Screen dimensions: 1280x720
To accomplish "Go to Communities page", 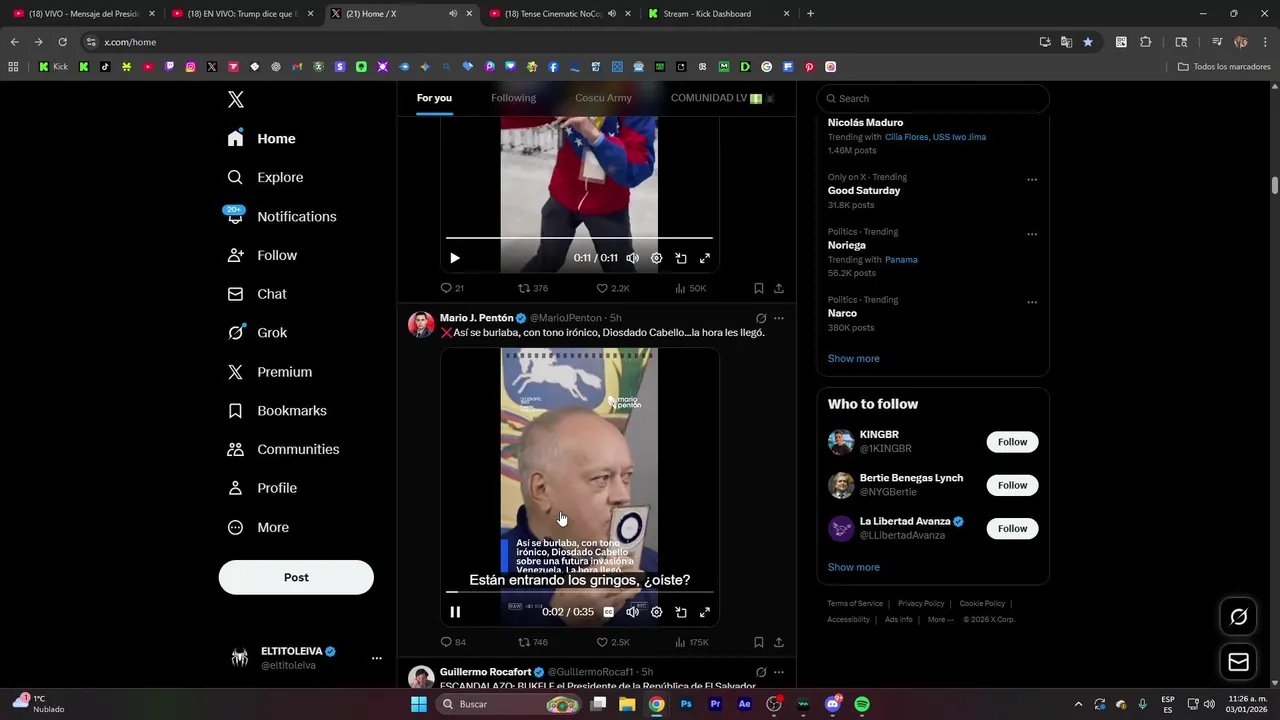I will pos(283,449).
